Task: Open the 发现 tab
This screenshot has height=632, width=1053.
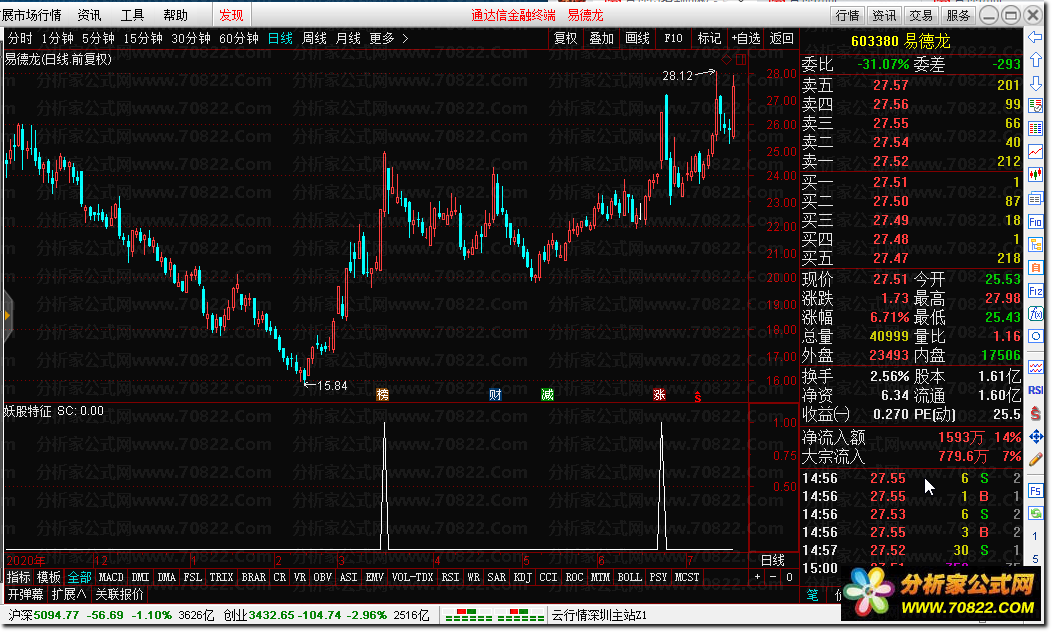Action: click(x=231, y=15)
